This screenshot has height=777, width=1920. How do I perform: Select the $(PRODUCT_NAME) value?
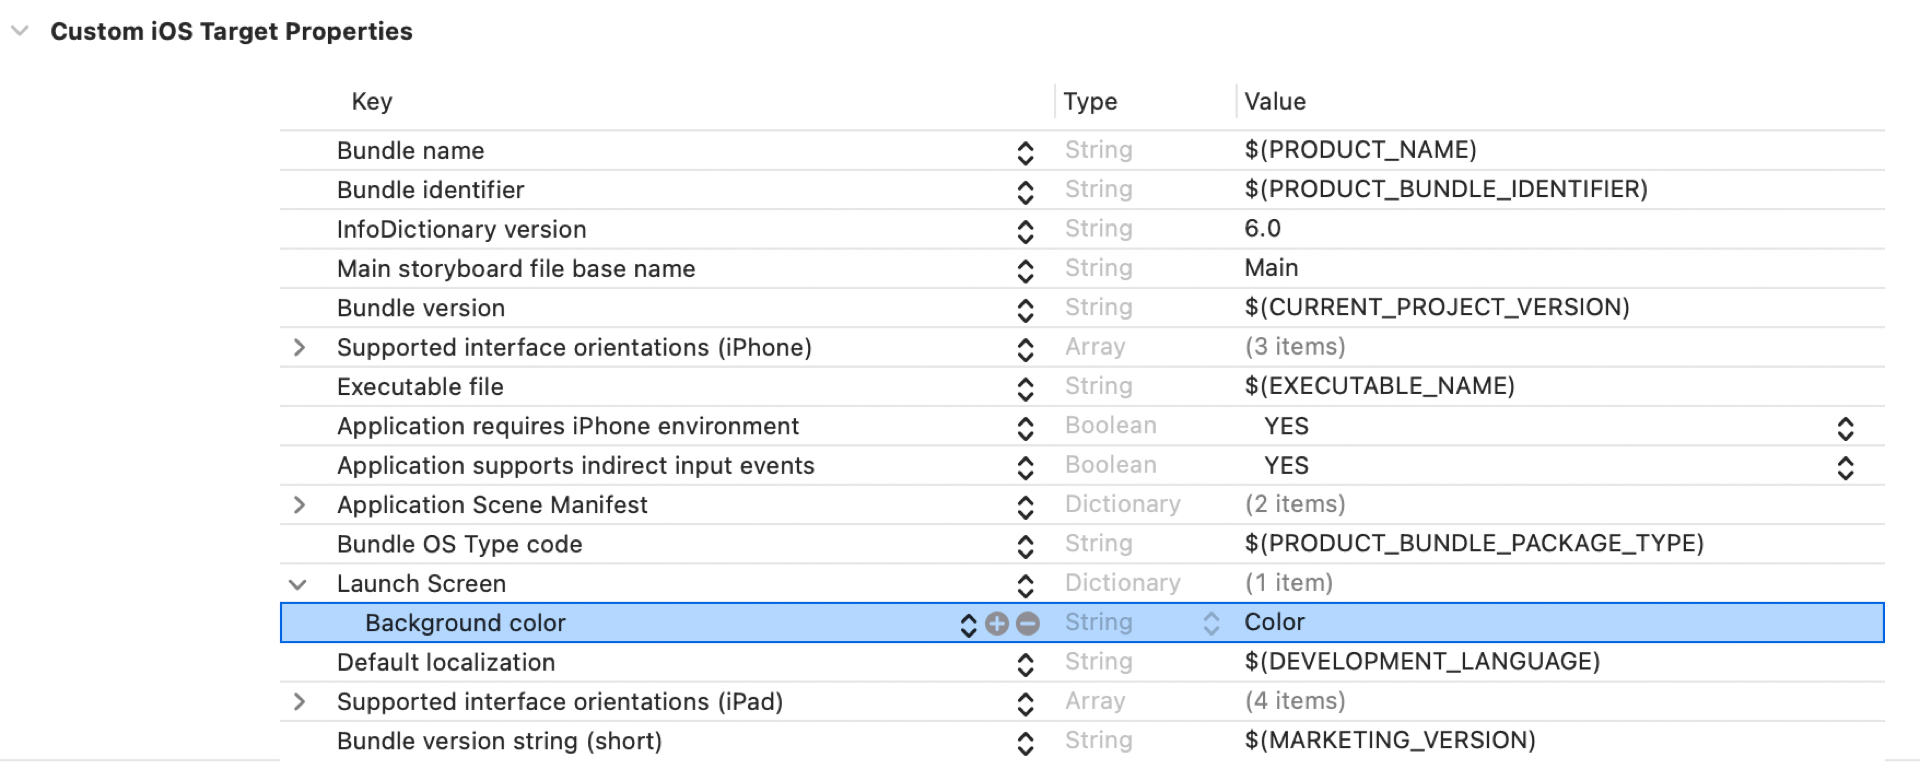tap(1360, 150)
